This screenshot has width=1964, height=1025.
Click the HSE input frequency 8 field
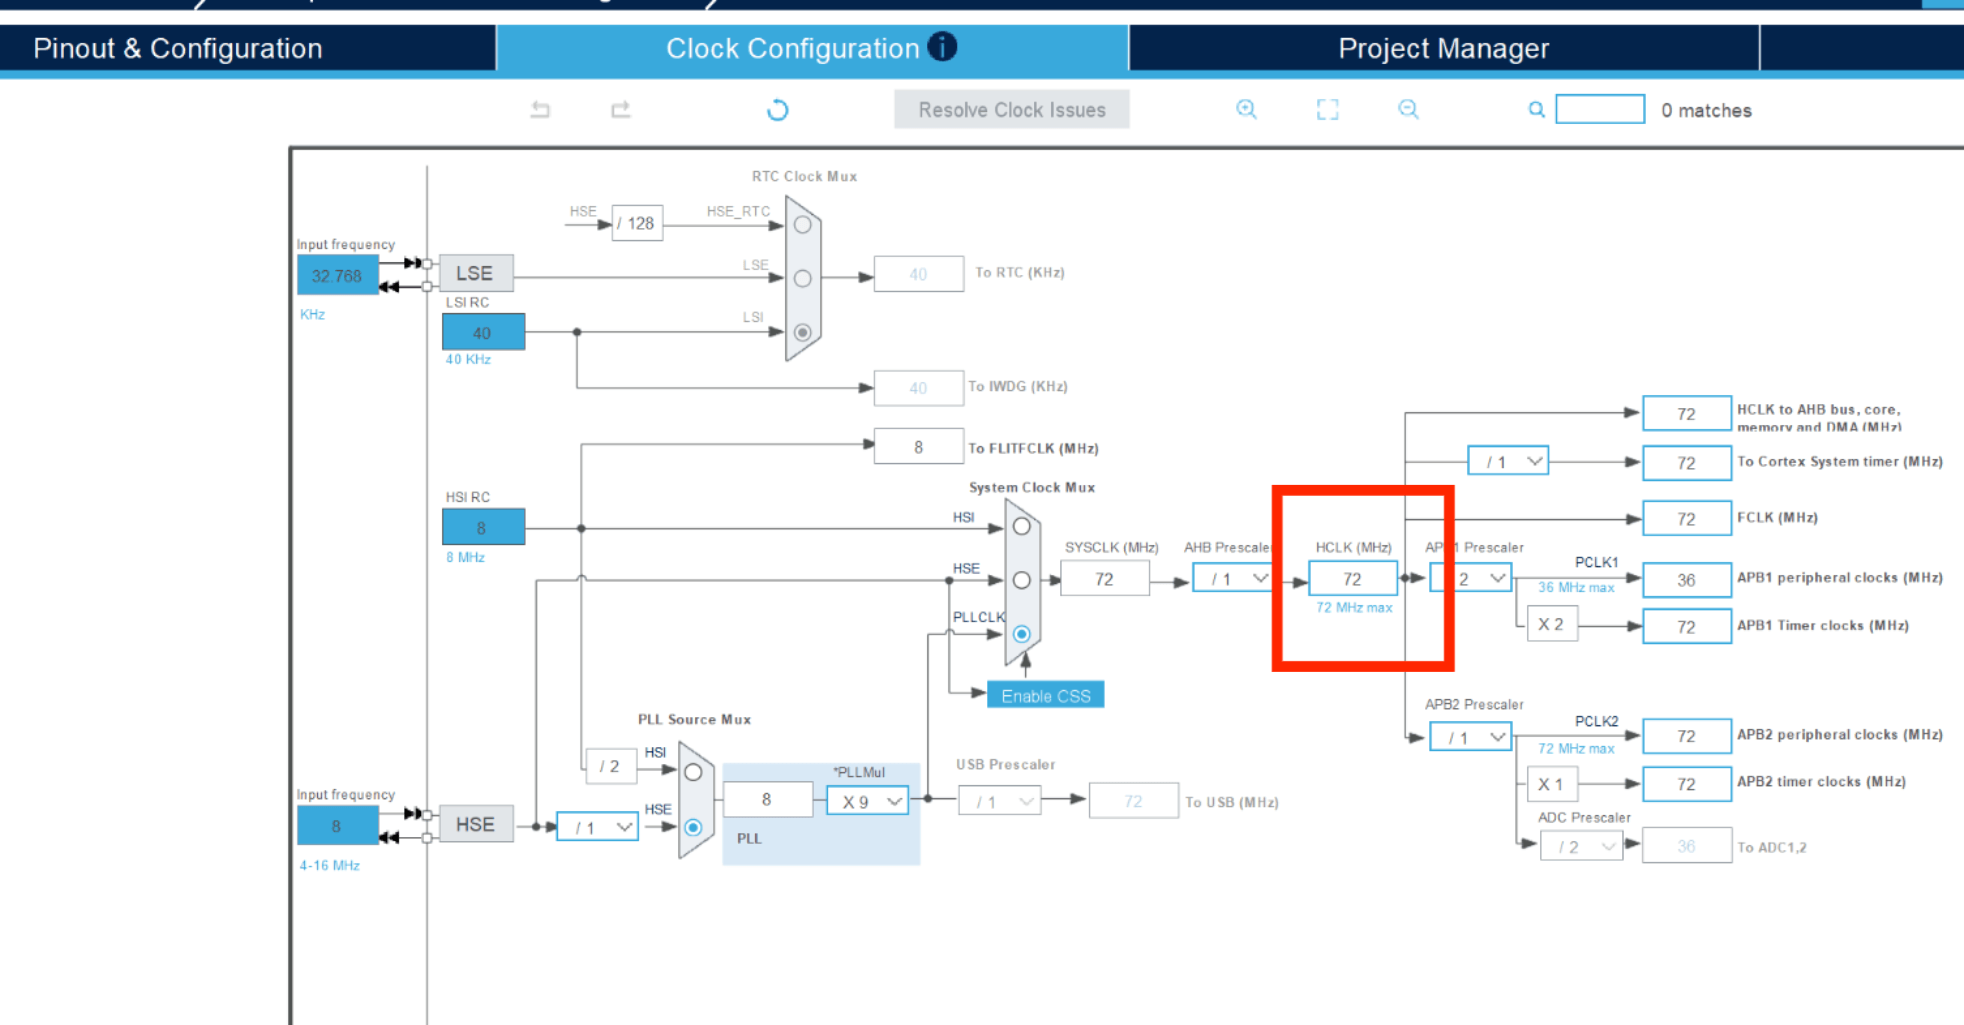click(337, 826)
